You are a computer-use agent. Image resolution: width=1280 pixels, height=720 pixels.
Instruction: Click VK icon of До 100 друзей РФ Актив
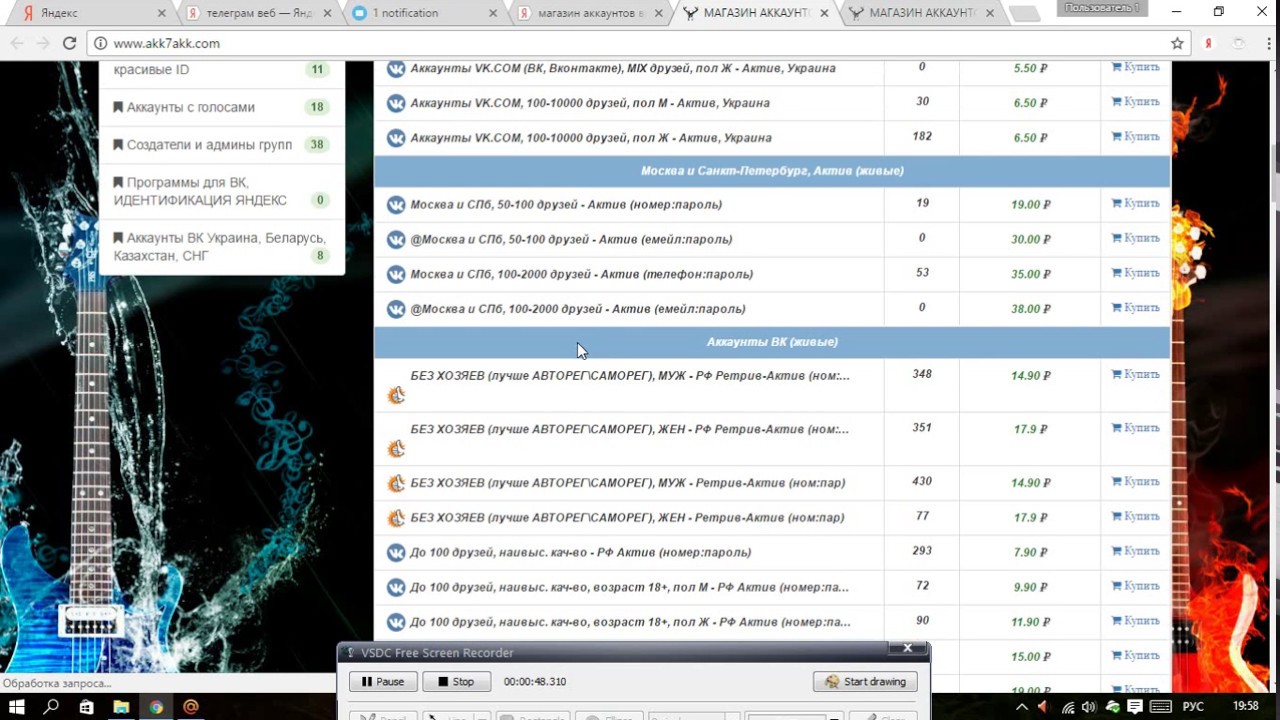pyautogui.click(x=396, y=553)
